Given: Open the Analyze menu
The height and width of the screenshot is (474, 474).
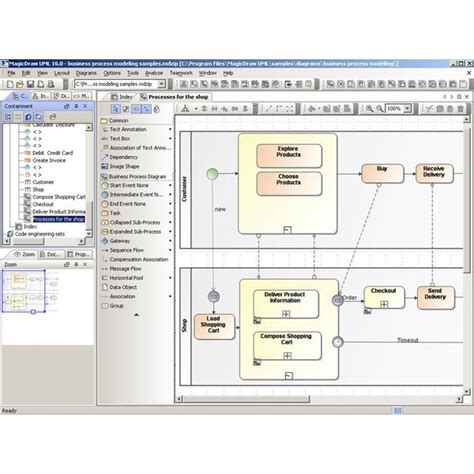Looking at the screenshot, I should pyautogui.click(x=154, y=73).
